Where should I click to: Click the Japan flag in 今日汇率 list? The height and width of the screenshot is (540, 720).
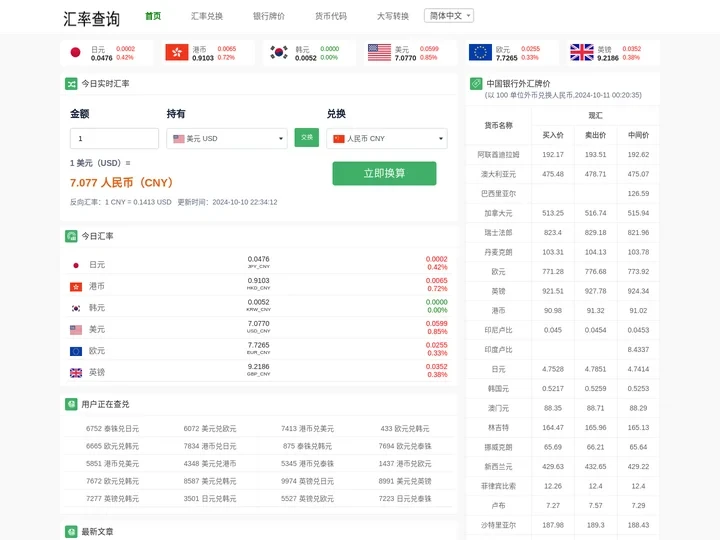tap(76, 265)
